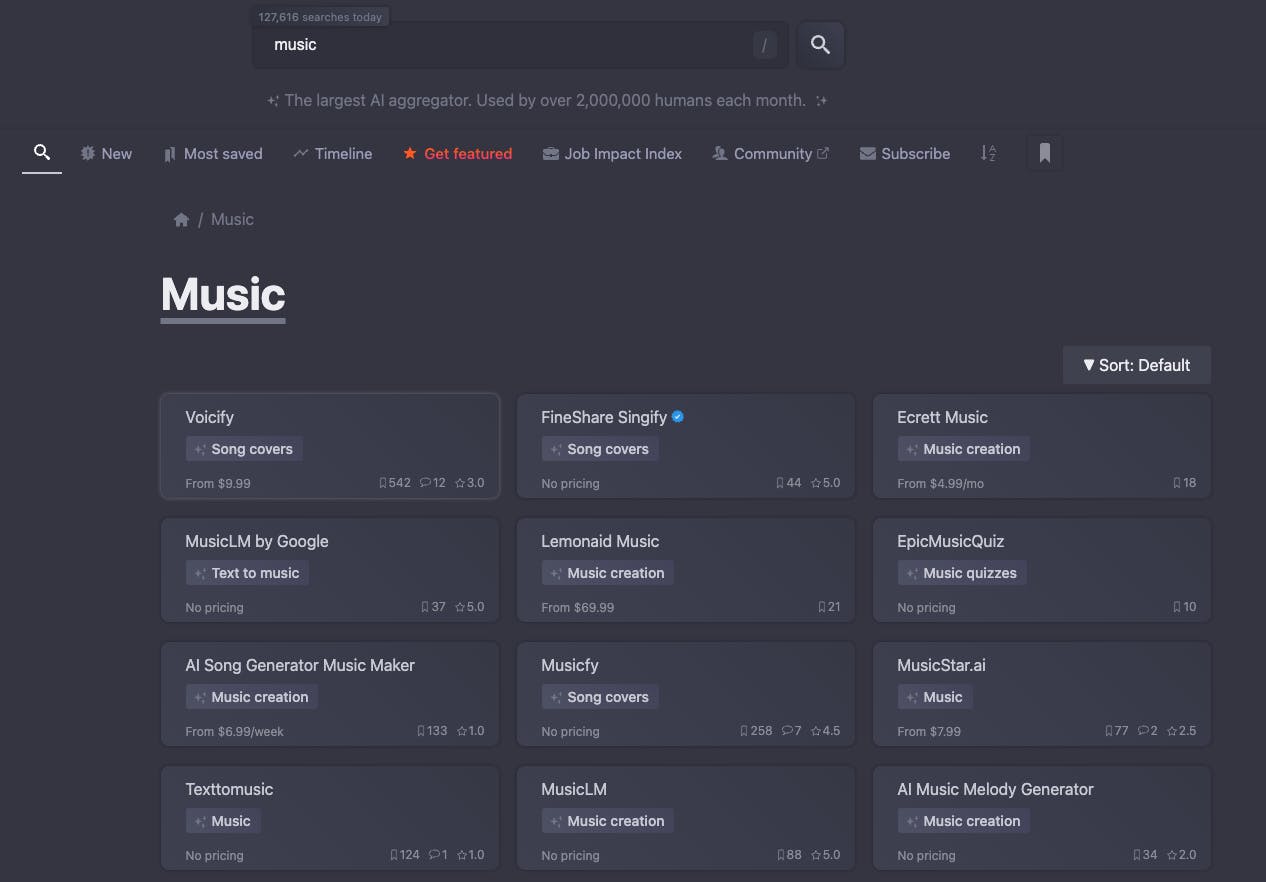Open the Job Impact Index tab
The height and width of the screenshot is (882, 1266).
pyautogui.click(x=612, y=154)
